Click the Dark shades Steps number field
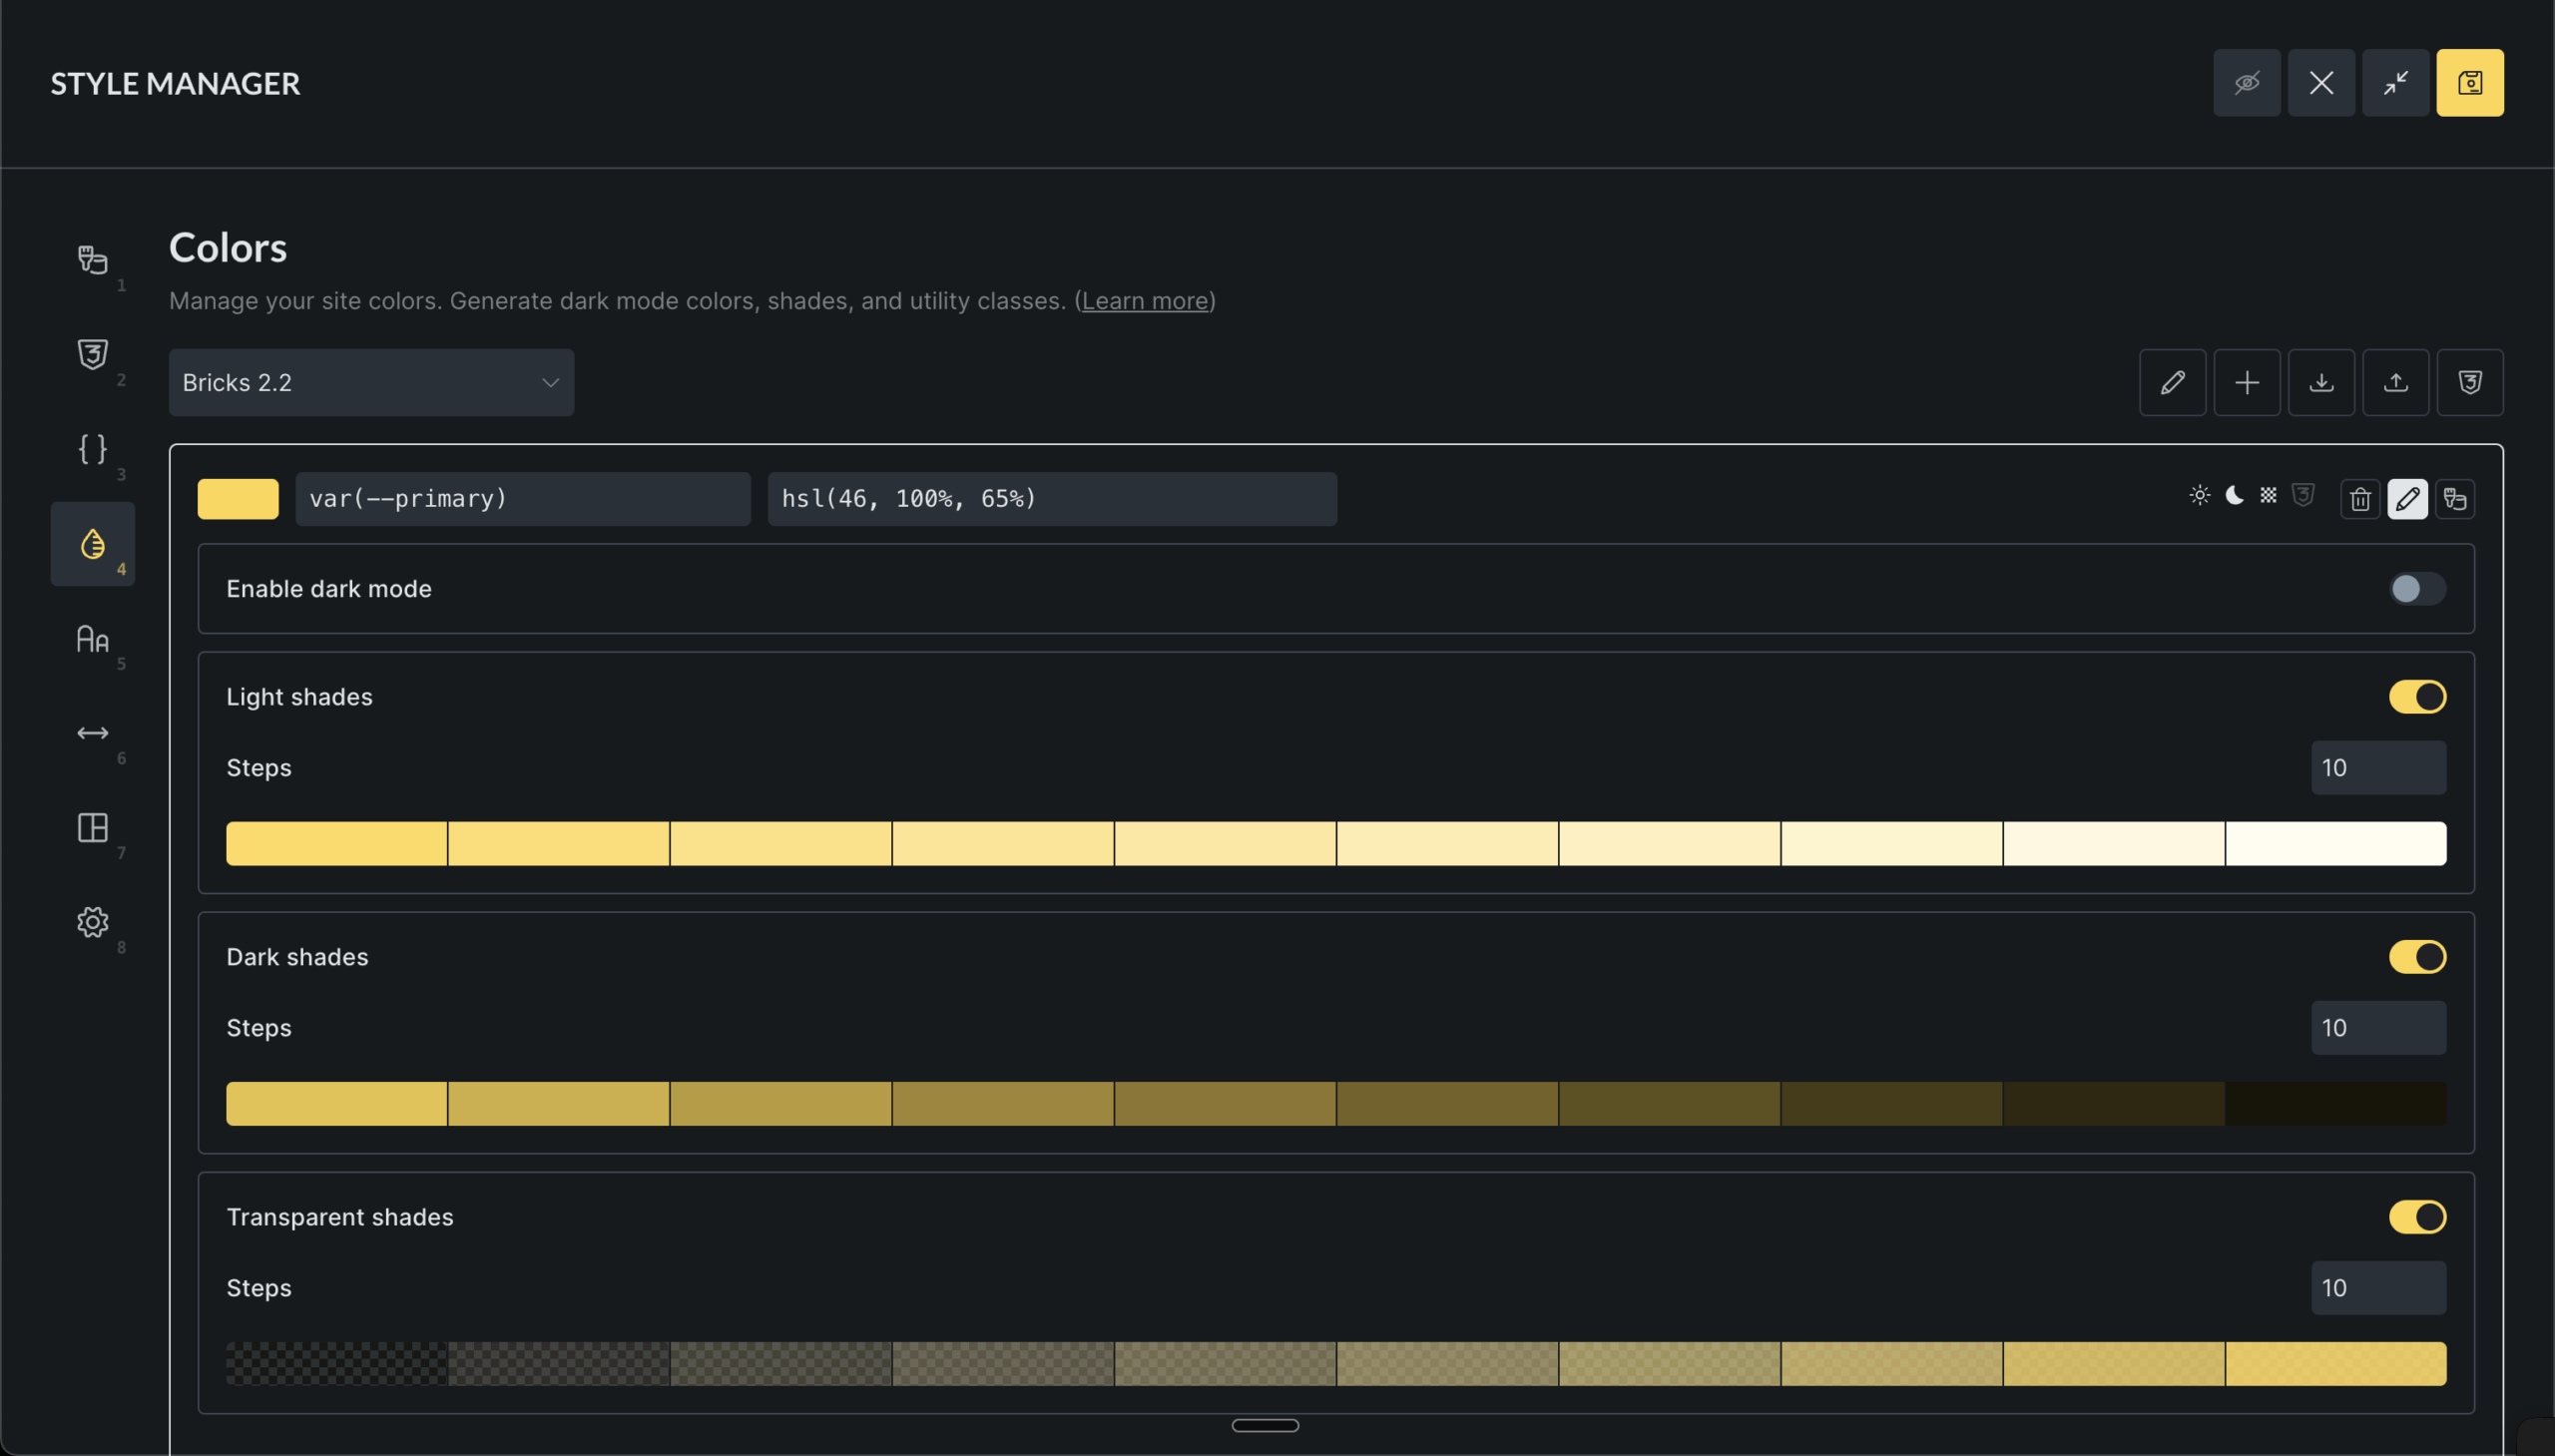Screen dimensions: 2555x1456 click(2377, 1028)
